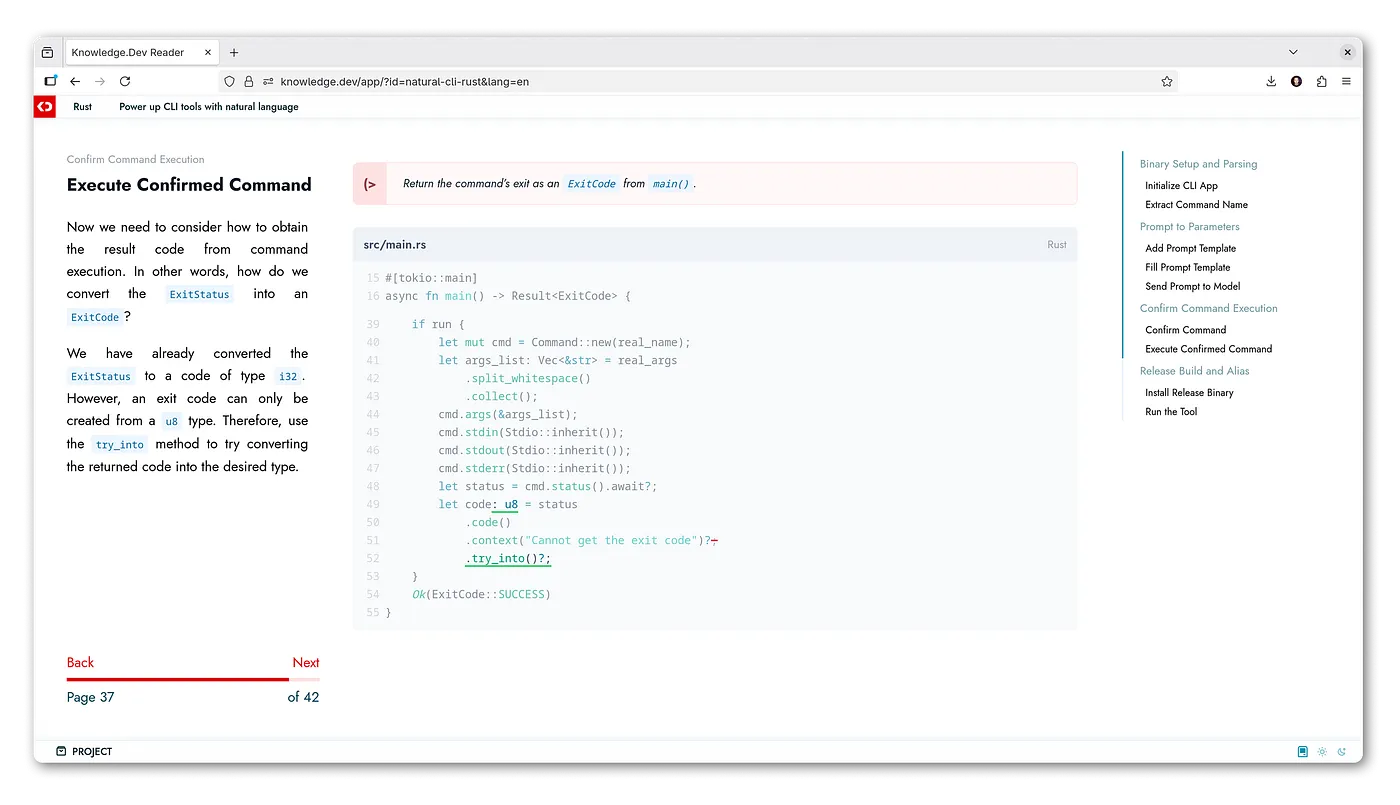This screenshot has width=1400, height=805.
Task: Enable dark mode with the moon icon
Action: tap(1342, 751)
